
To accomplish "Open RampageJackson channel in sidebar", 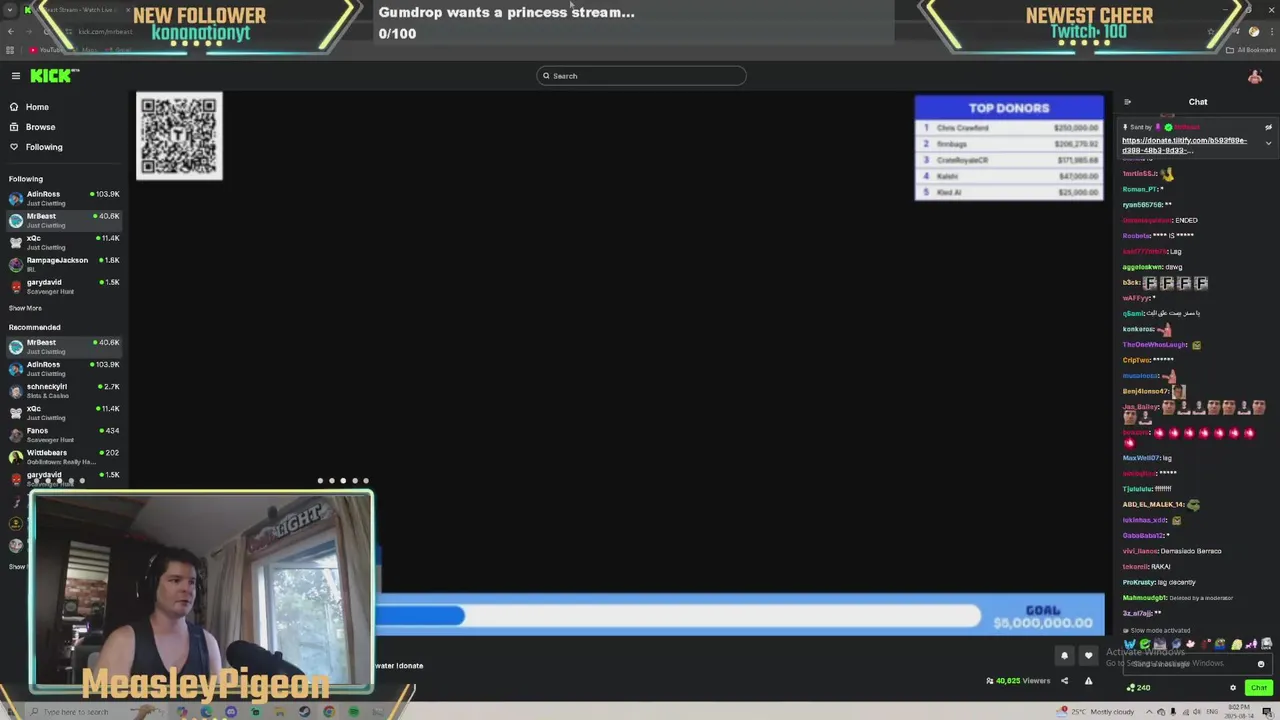I will [64, 264].
